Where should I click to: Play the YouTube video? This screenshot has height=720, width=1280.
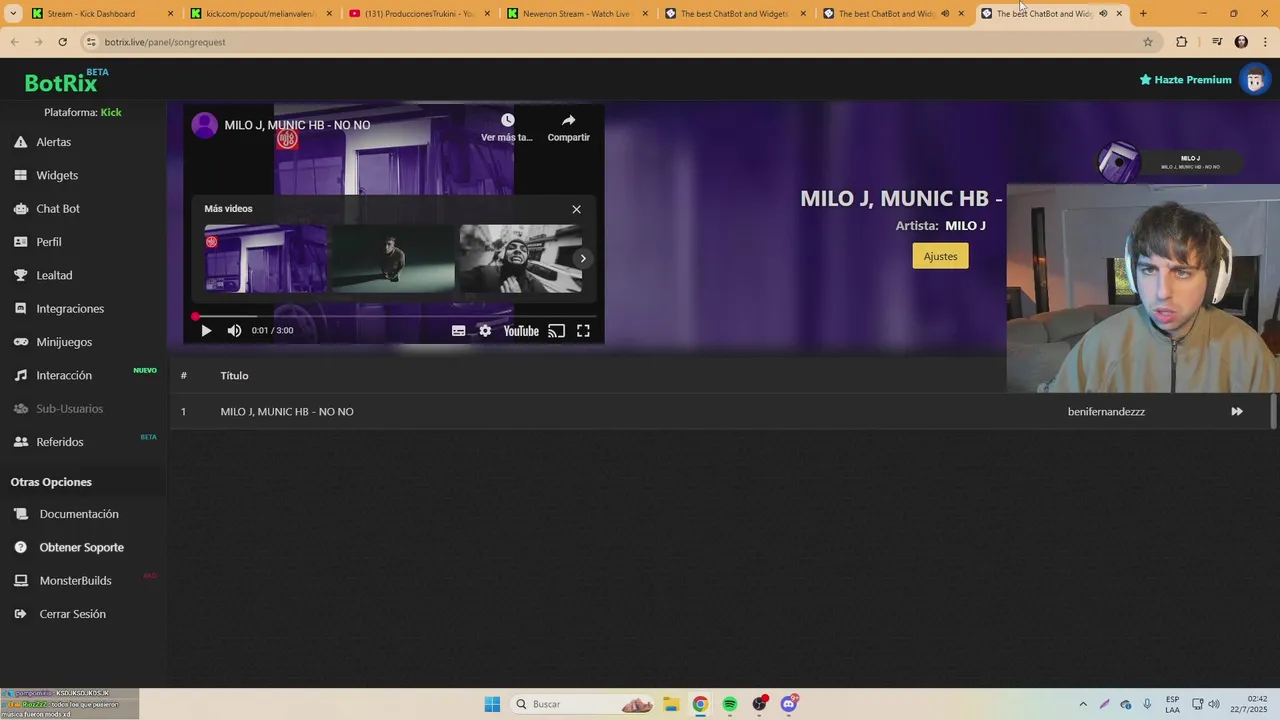click(x=206, y=331)
